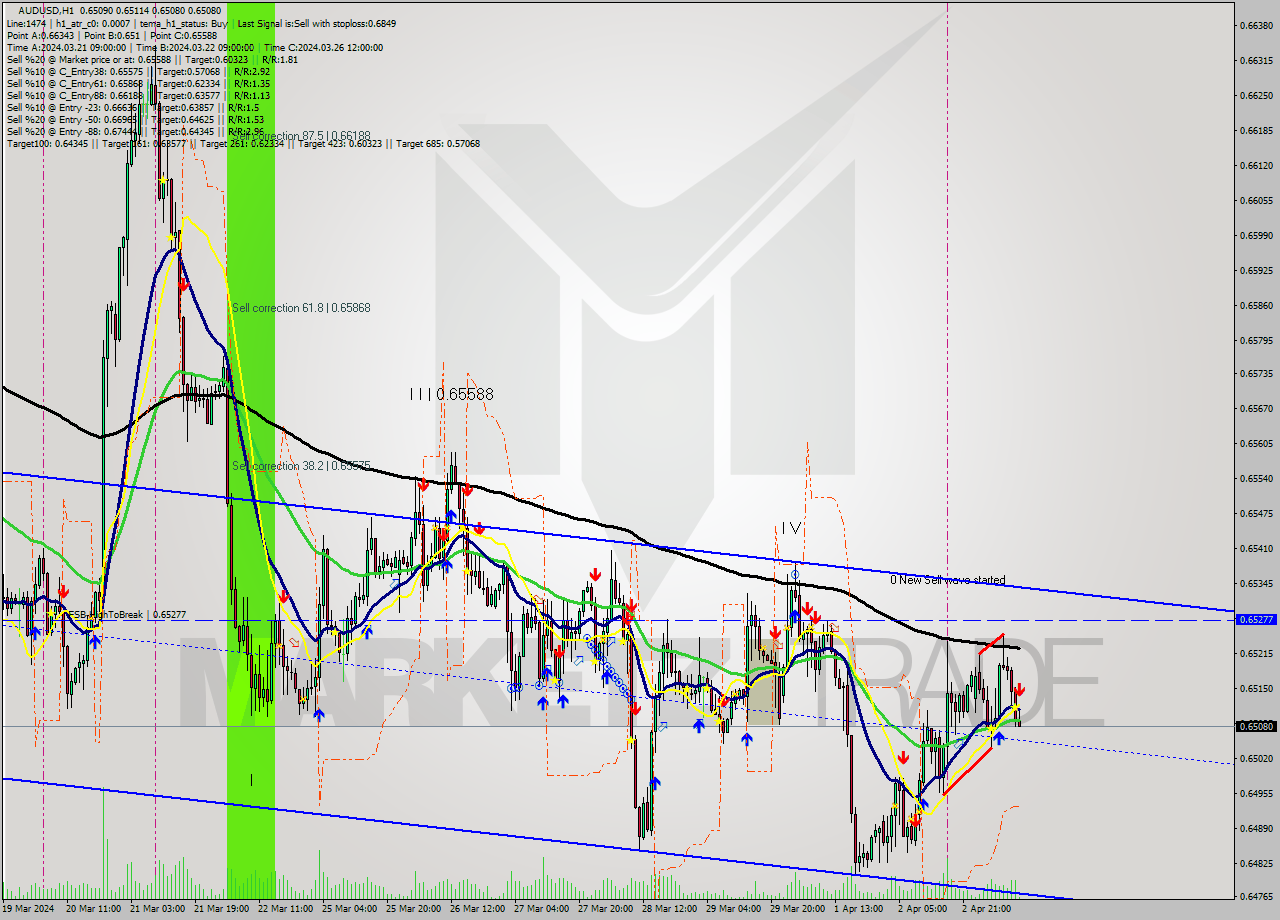The width and height of the screenshot is (1280, 920).
Task: Select the 0.66185 price axis label
Action: pyautogui.click(x=1256, y=130)
